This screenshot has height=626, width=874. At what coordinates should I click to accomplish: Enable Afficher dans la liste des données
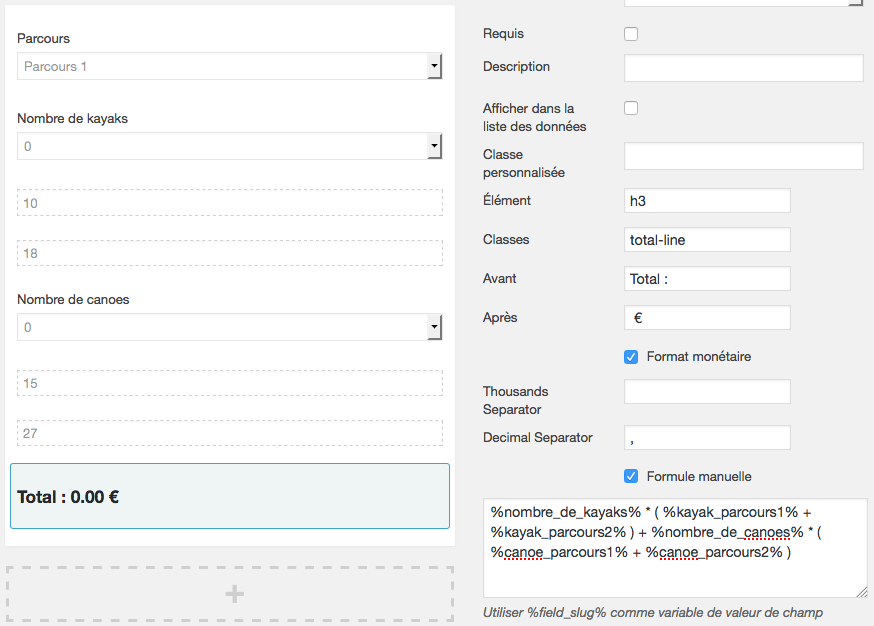[x=631, y=108]
